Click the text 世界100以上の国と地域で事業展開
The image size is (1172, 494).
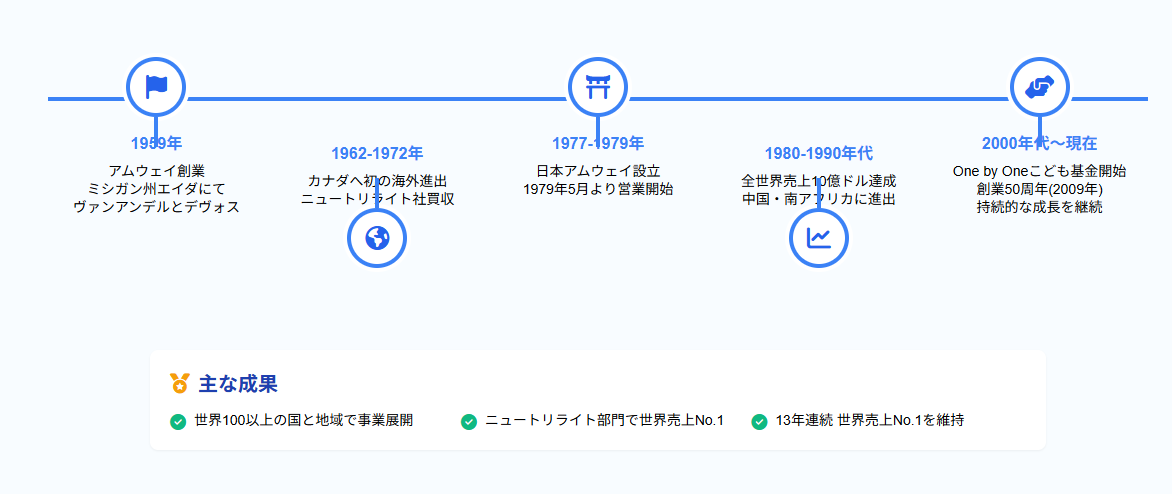pyautogui.click(x=303, y=421)
